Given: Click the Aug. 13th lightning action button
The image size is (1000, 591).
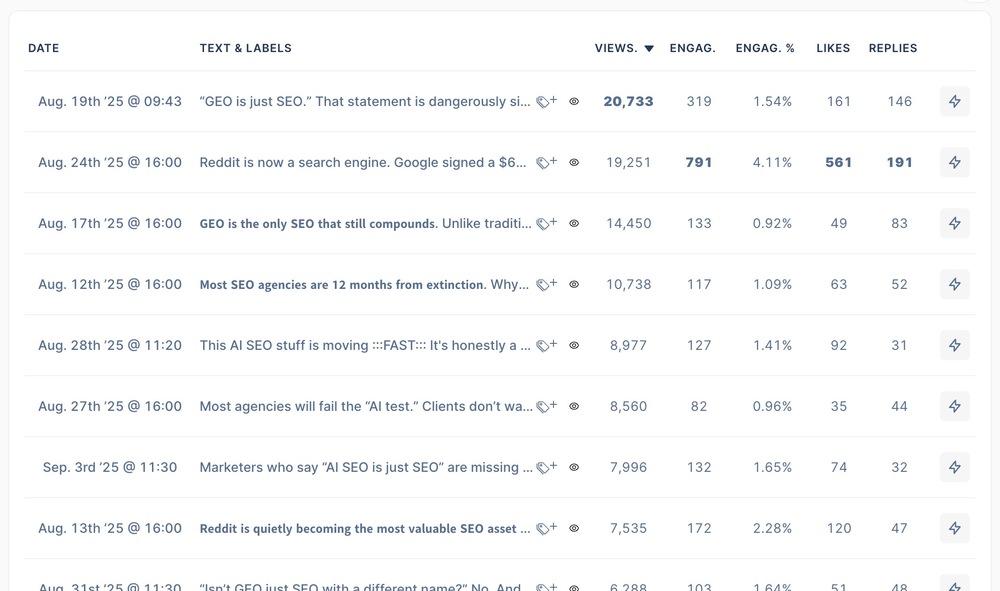Looking at the screenshot, I should coord(954,529).
